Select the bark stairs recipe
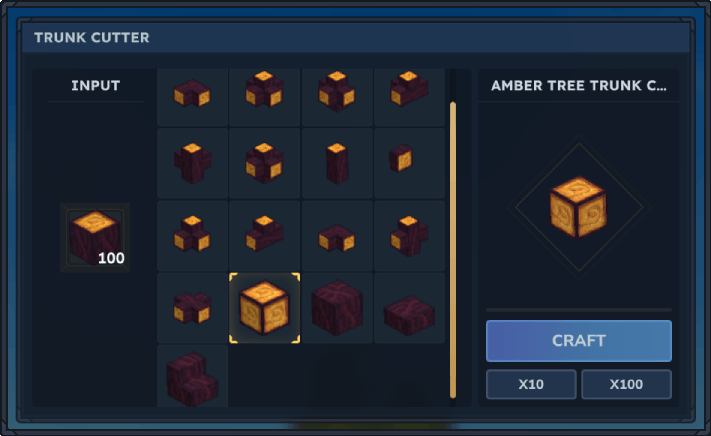The image size is (711, 436). 192,376
